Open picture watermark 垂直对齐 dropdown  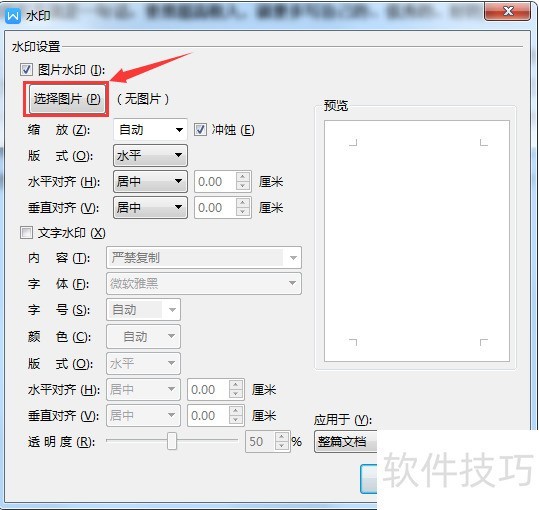[150, 208]
